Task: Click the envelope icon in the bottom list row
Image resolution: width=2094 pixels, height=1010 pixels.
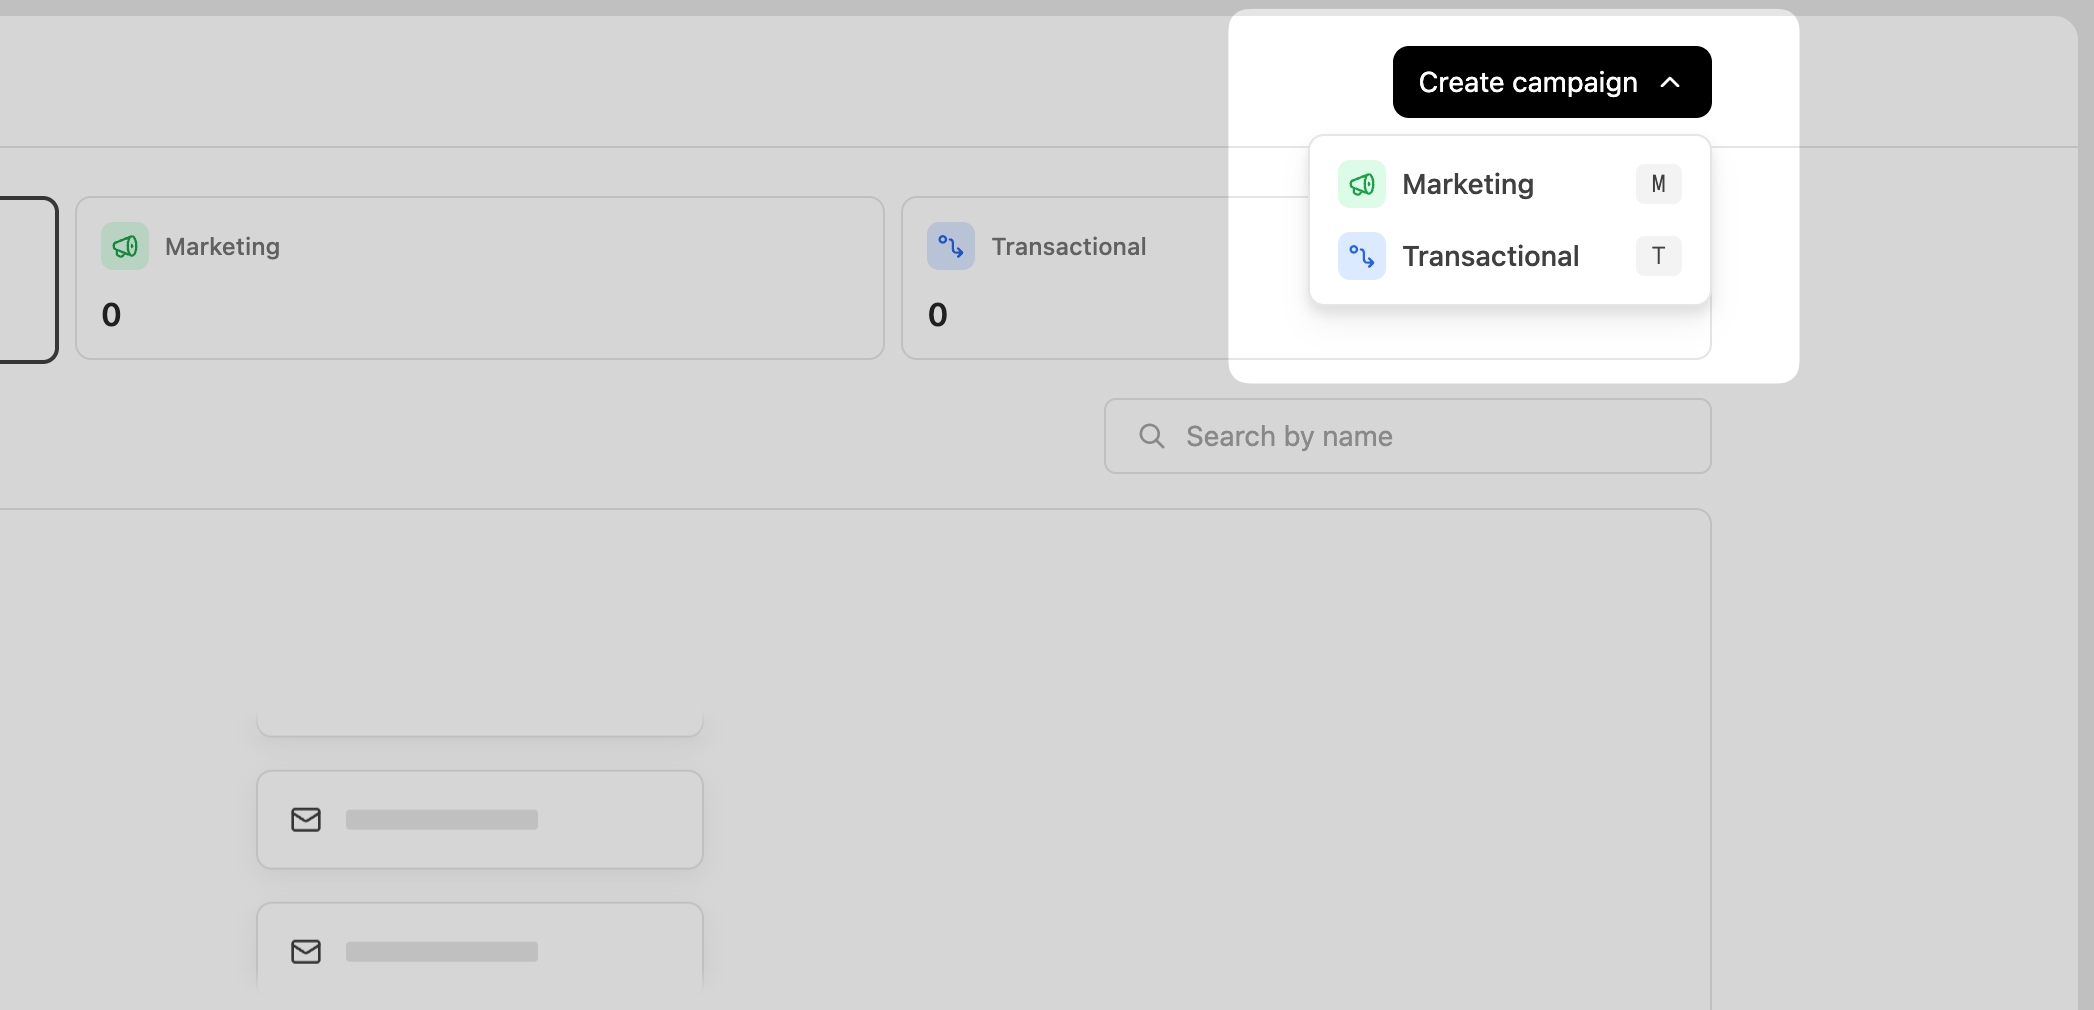Action: click(x=306, y=952)
